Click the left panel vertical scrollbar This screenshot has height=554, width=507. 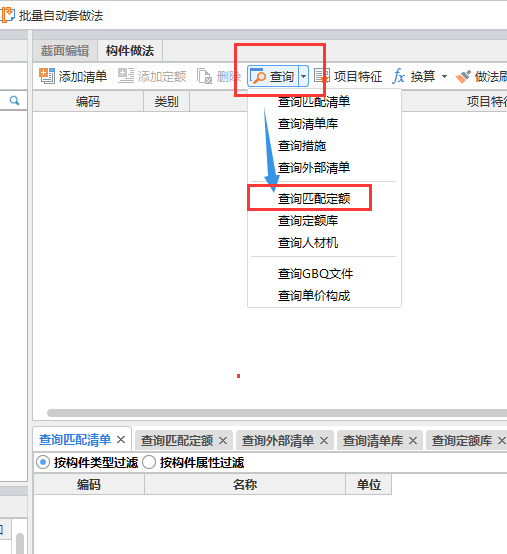pos(20,543)
